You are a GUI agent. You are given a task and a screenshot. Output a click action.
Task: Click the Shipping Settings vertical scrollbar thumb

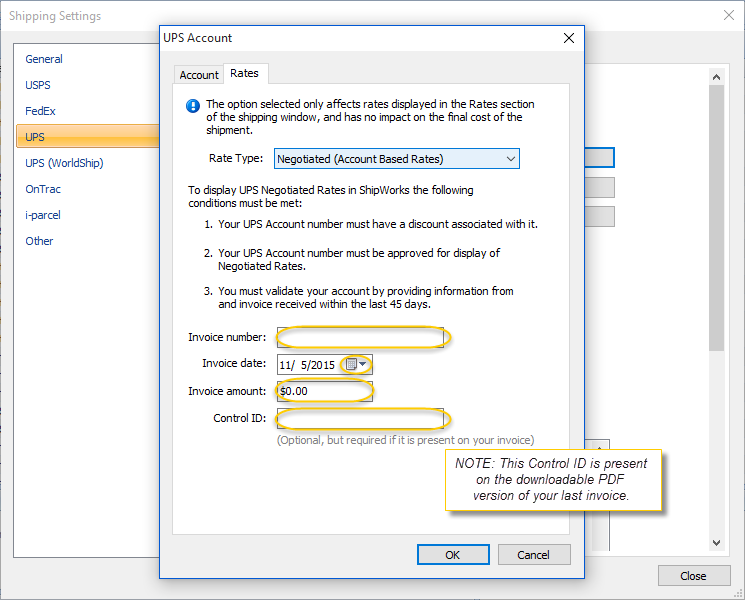[716, 218]
